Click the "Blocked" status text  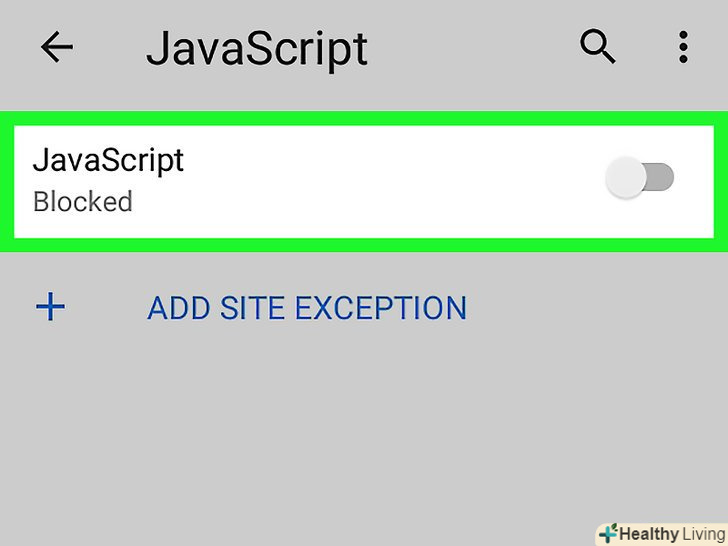click(83, 202)
